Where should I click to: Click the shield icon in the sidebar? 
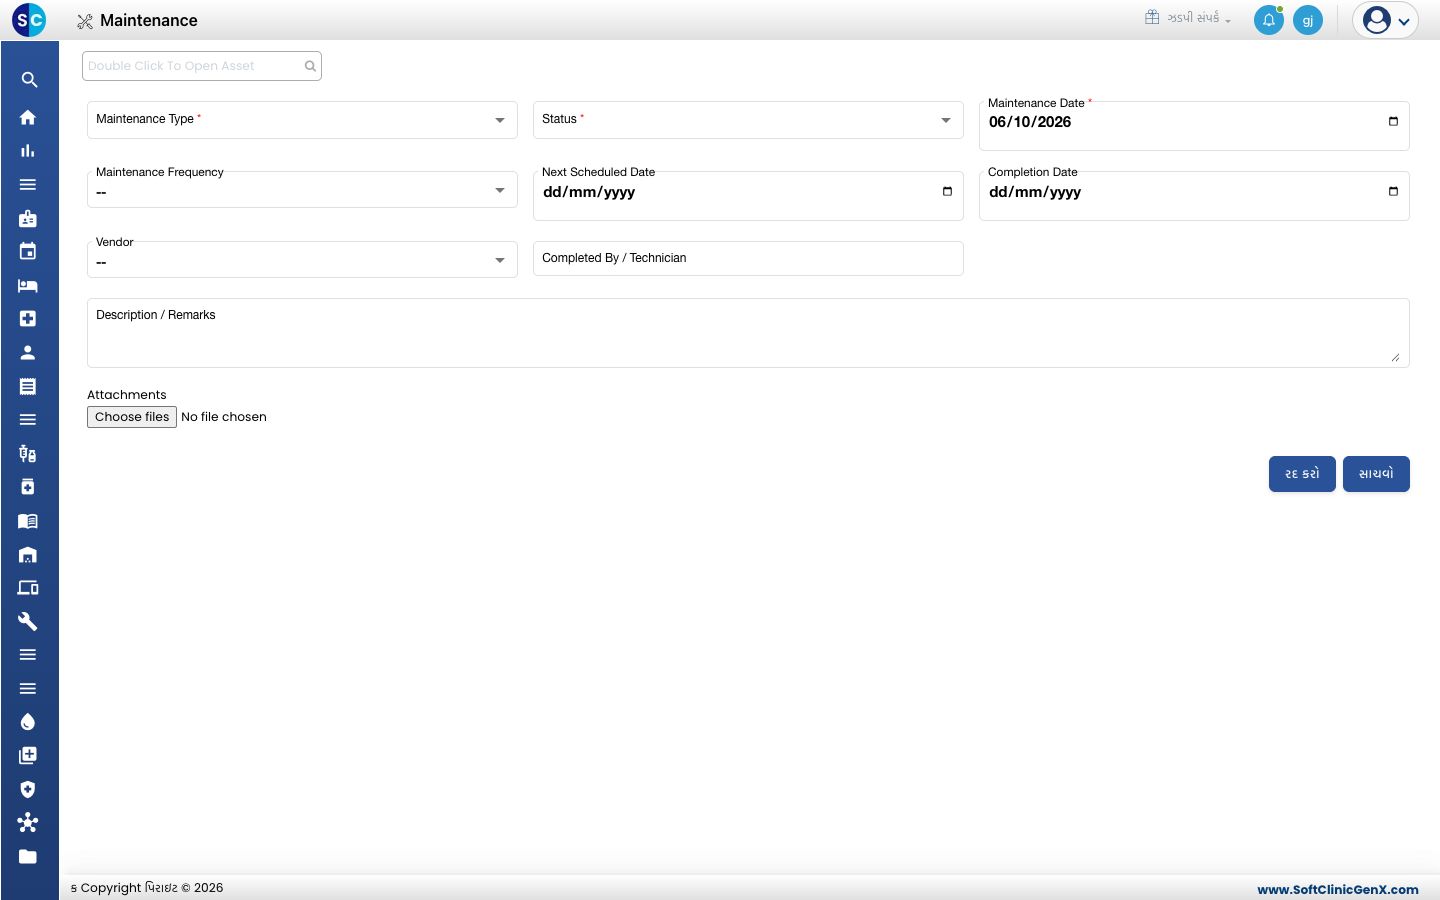pyautogui.click(x=28, y=789)
